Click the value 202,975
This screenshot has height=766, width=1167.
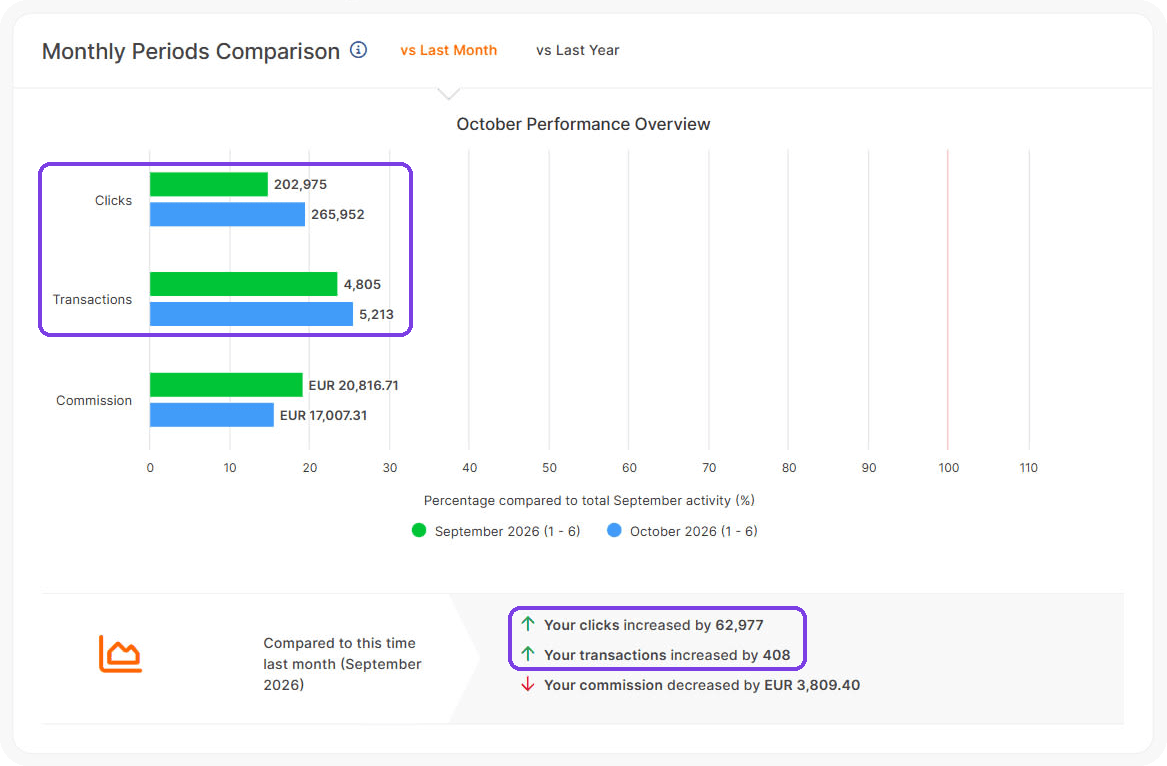click(300, 184)
